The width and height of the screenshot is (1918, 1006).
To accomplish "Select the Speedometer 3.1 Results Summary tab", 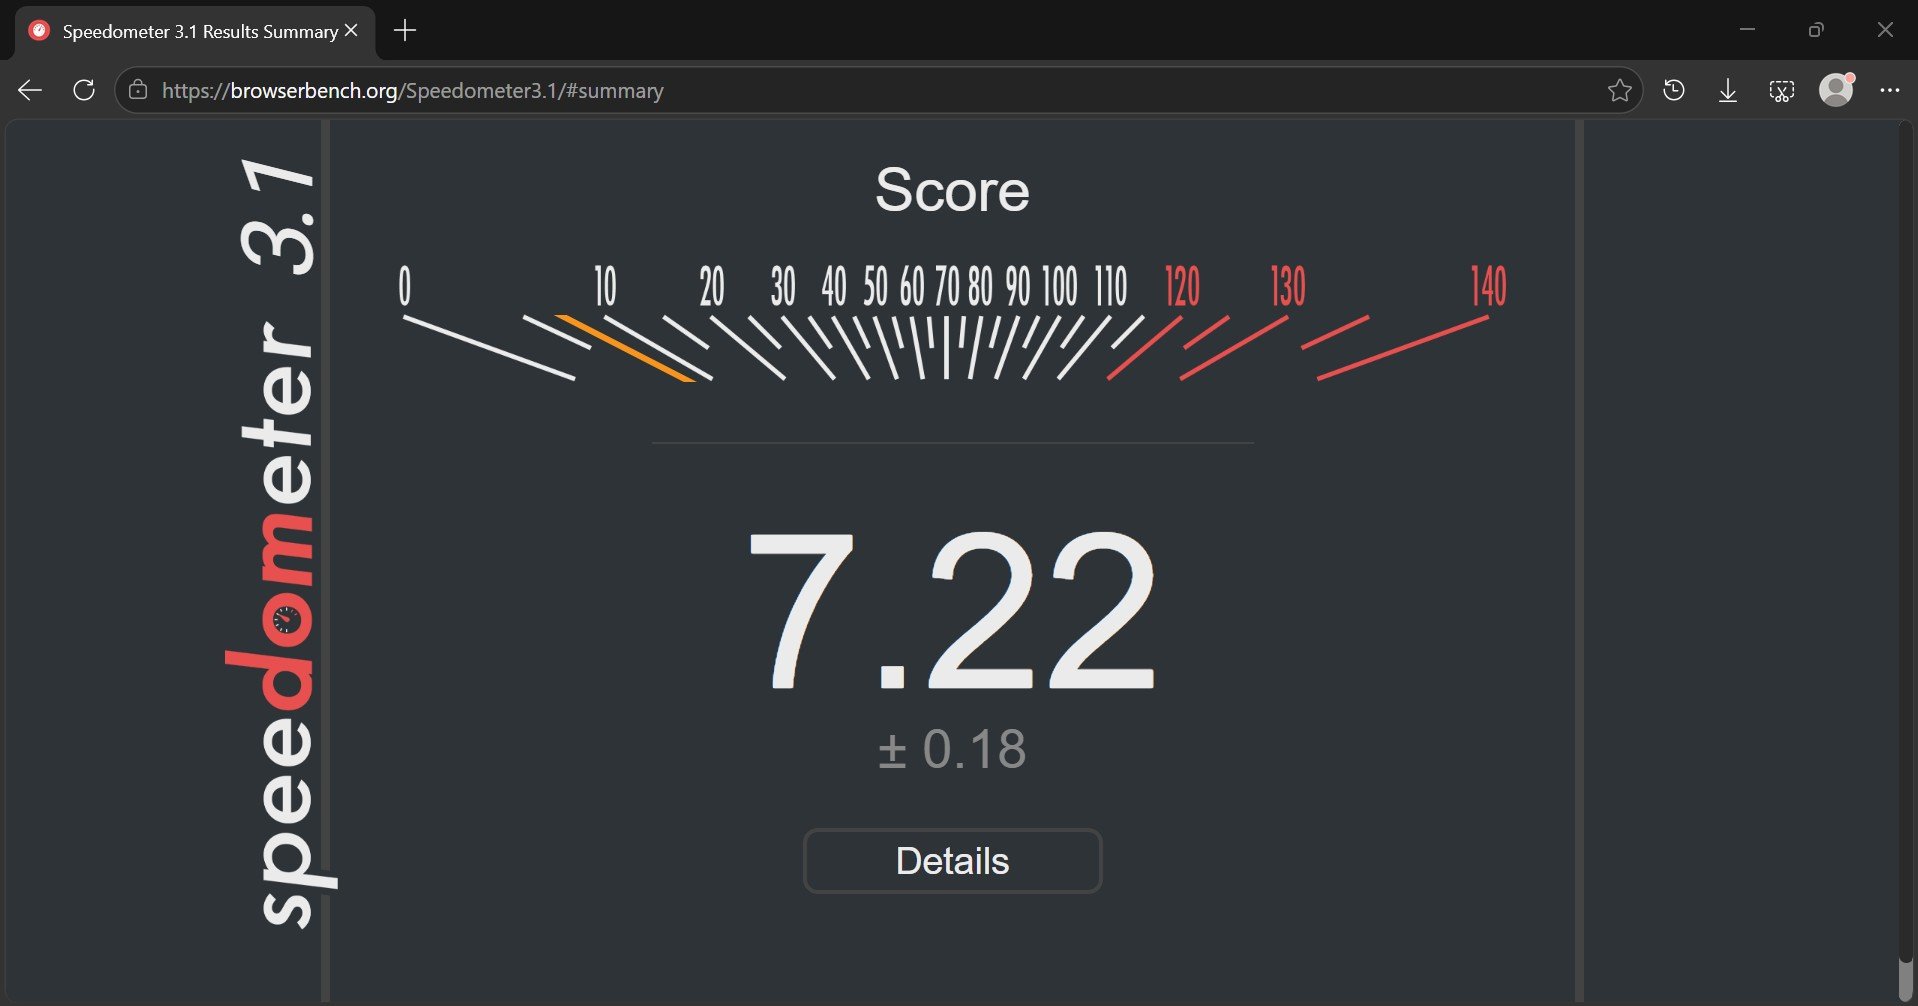I will [195, 32].
